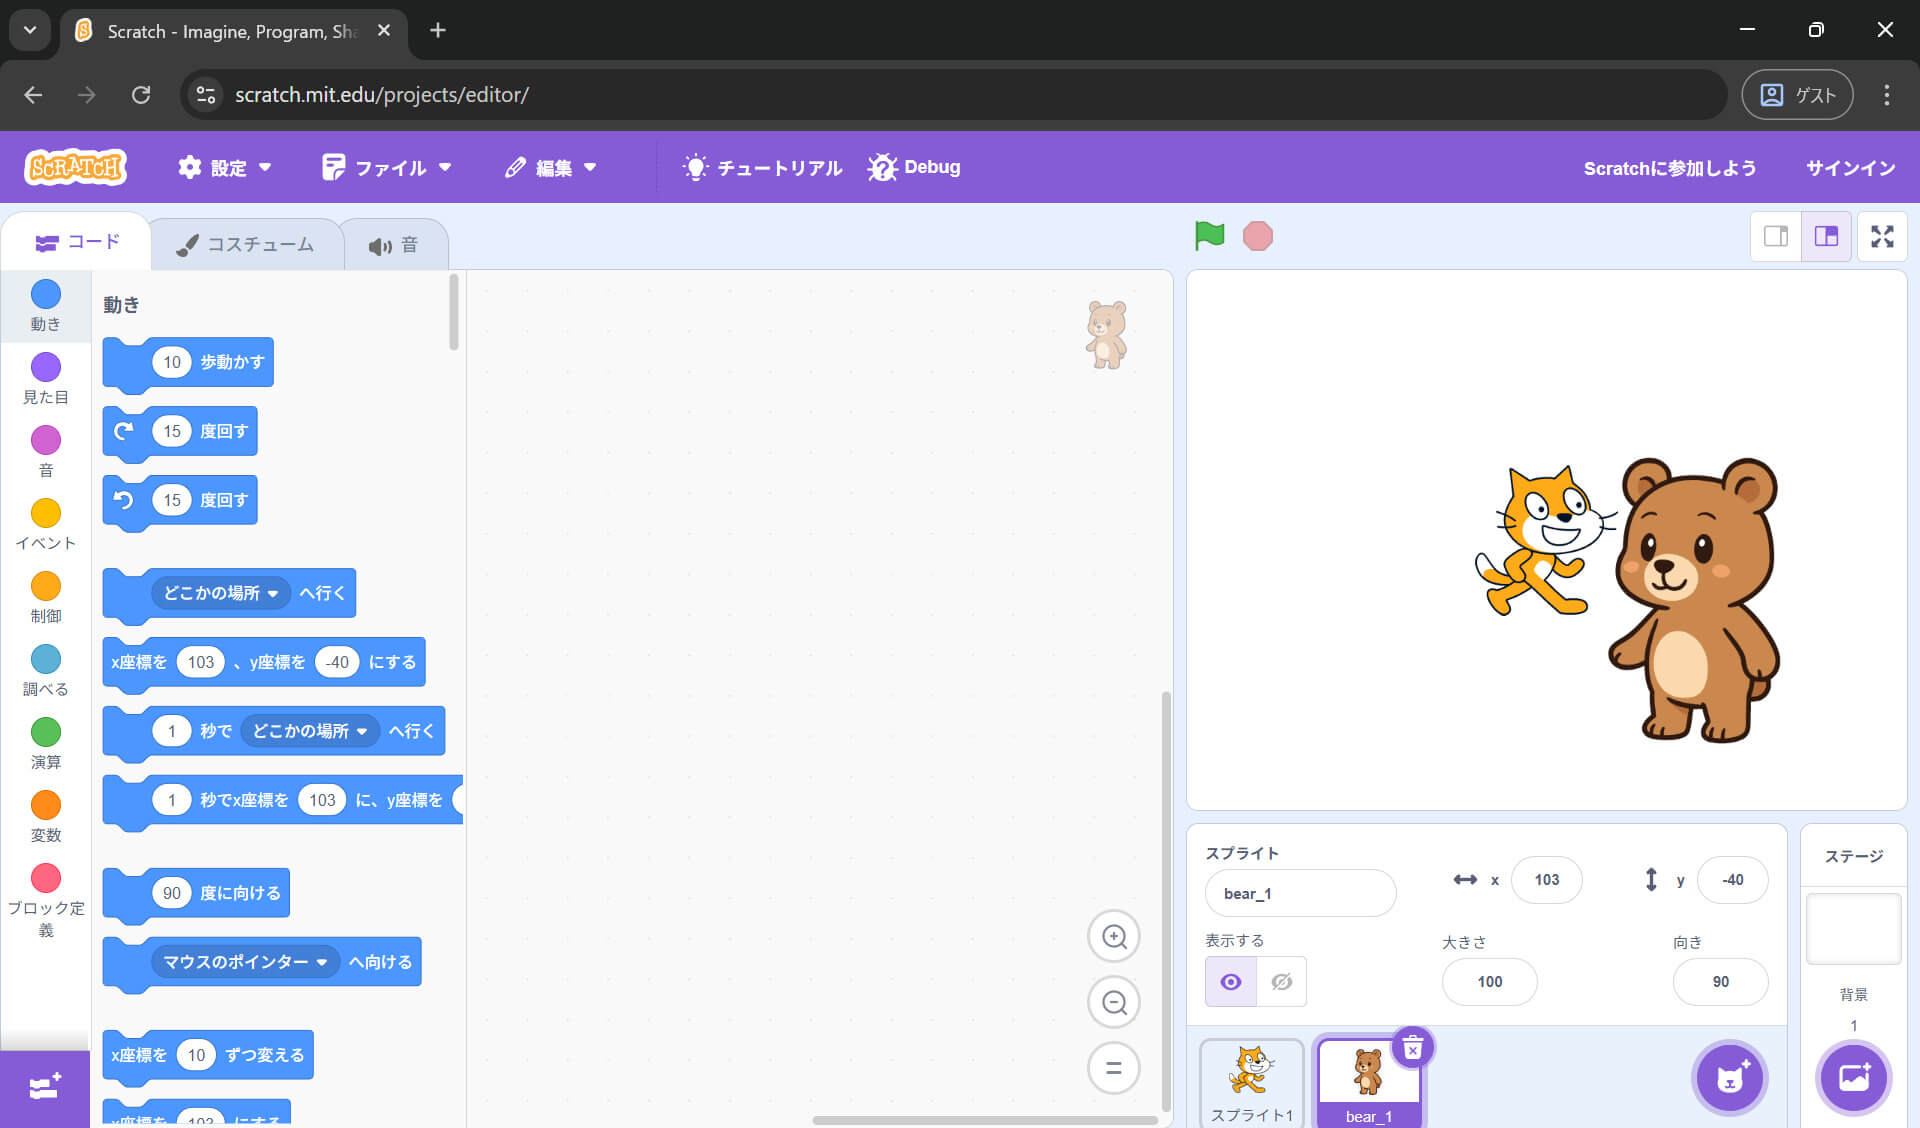Screen dimensions: 1920x1128
Task: Reset workspace zoom with equals icon
Action: [1114, 1068]
